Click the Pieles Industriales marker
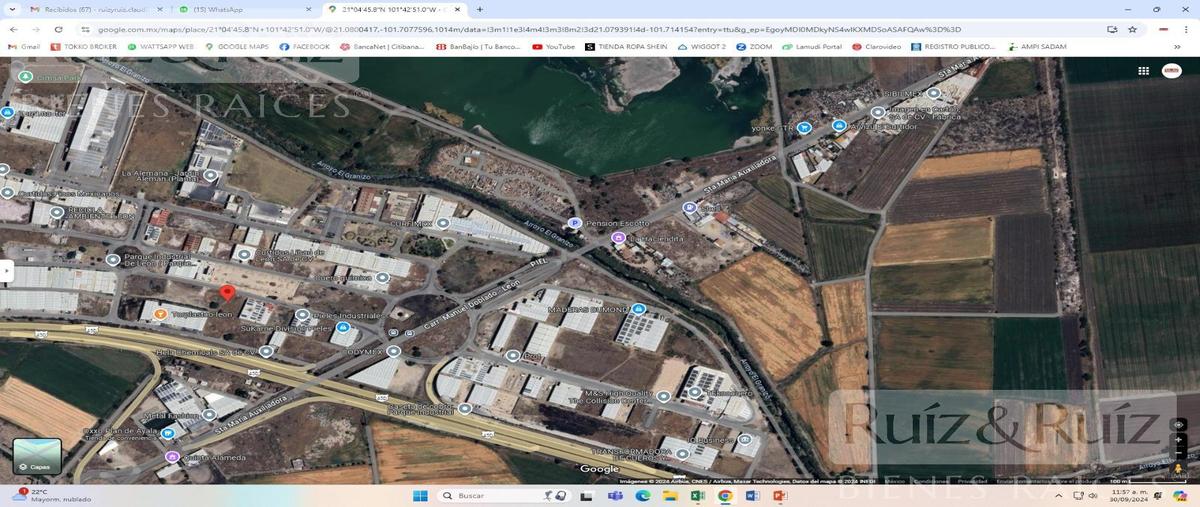 coord(303,314)
